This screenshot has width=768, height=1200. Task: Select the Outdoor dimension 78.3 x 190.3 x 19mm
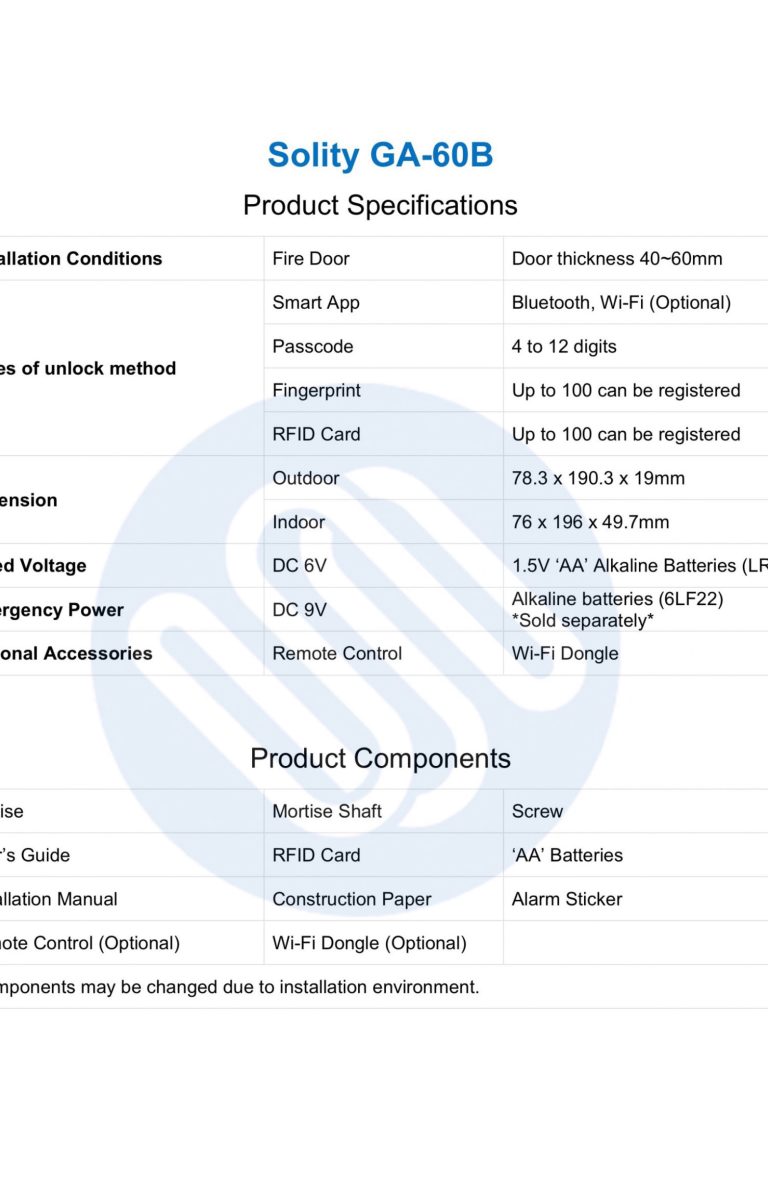(598, 478)
